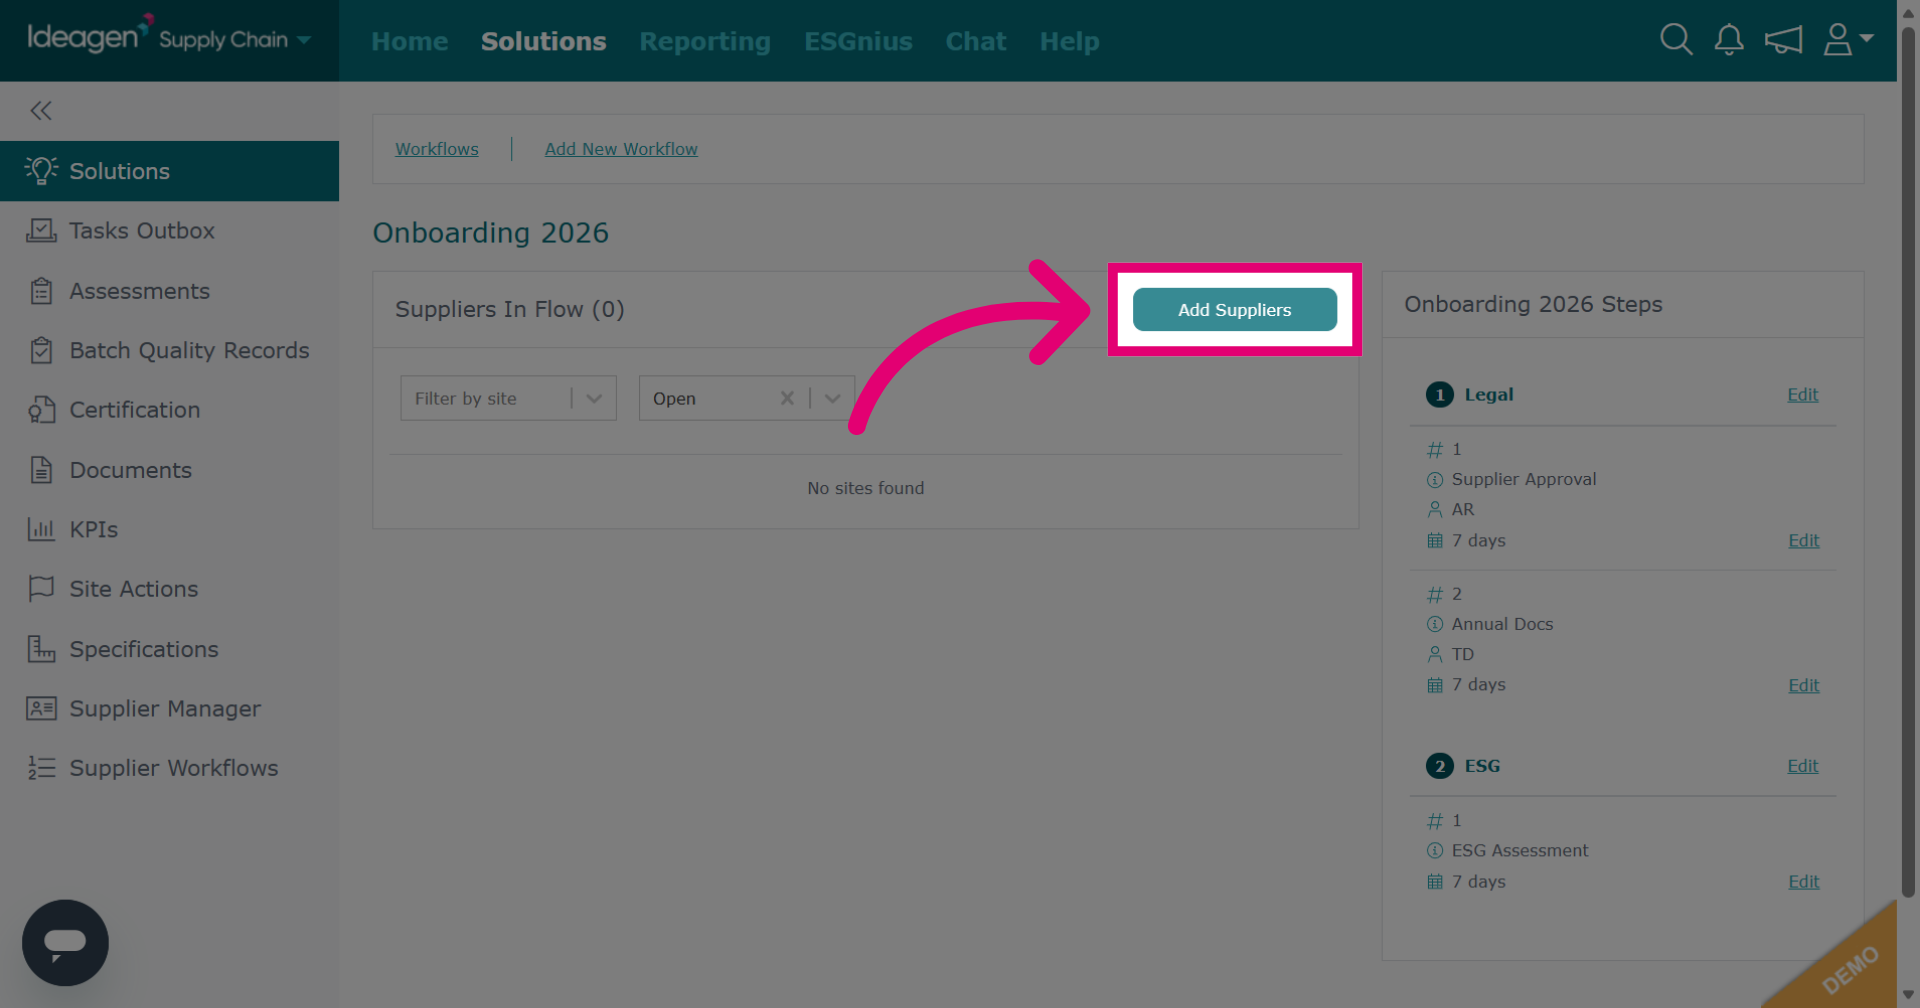Click step number 1 badge for Legal

1440,395
